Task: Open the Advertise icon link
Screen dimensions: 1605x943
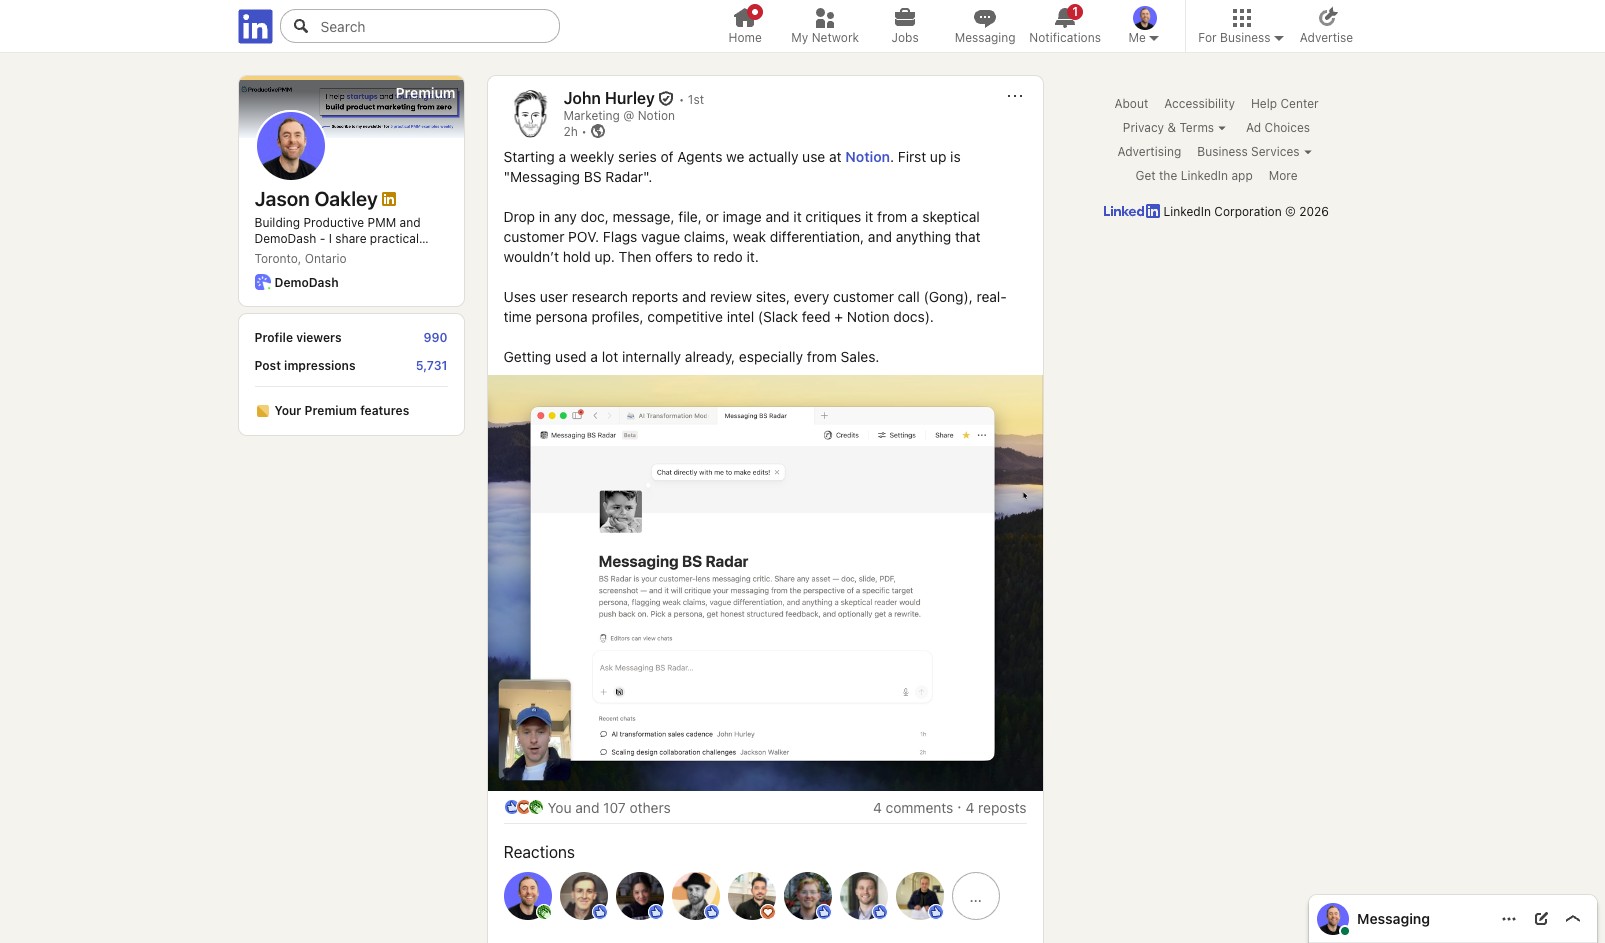Action: tap(1326, 26)
